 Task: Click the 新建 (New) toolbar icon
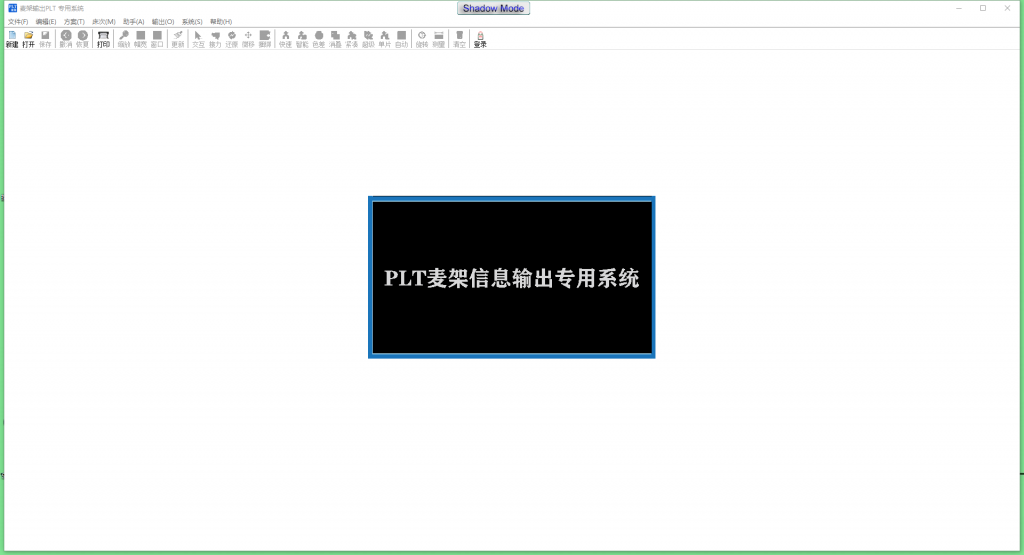12,38
